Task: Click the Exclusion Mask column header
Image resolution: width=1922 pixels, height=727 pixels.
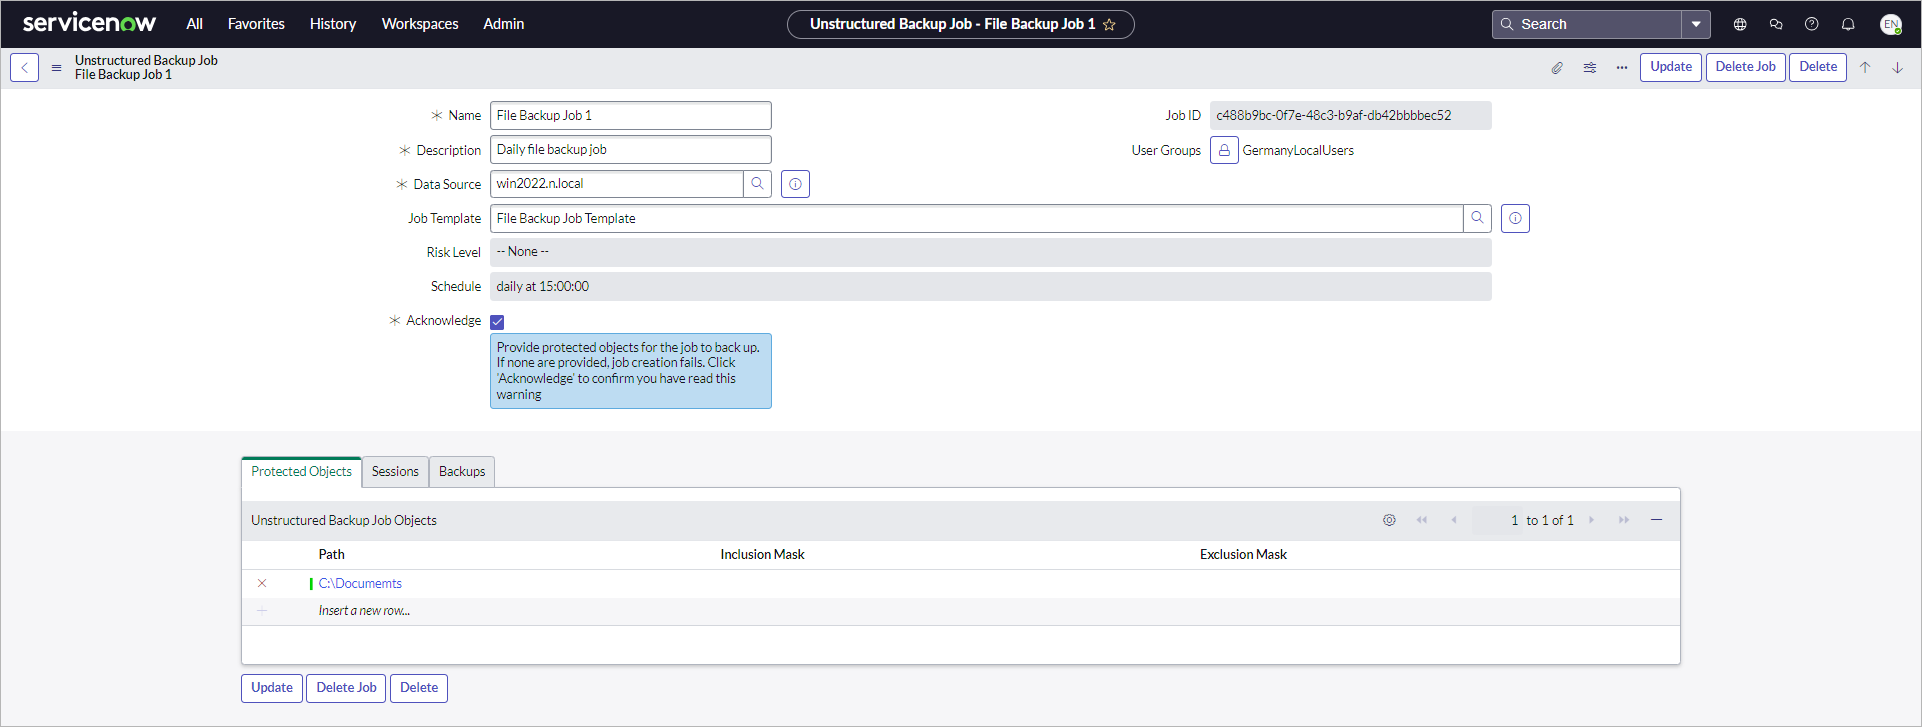Action: pos(1243,554)
